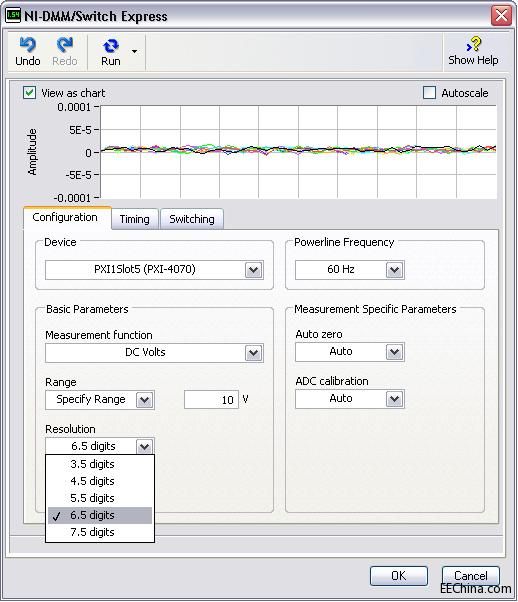Choose 4.5 digits resolution
Viewport: 518px width, 602px height.
coord(100,481)
